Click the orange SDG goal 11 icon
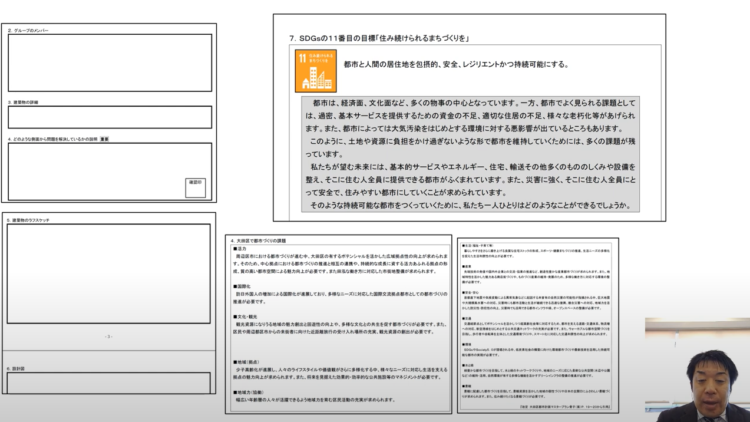This screenshot has width=750, height=422. tap(316, 71)
